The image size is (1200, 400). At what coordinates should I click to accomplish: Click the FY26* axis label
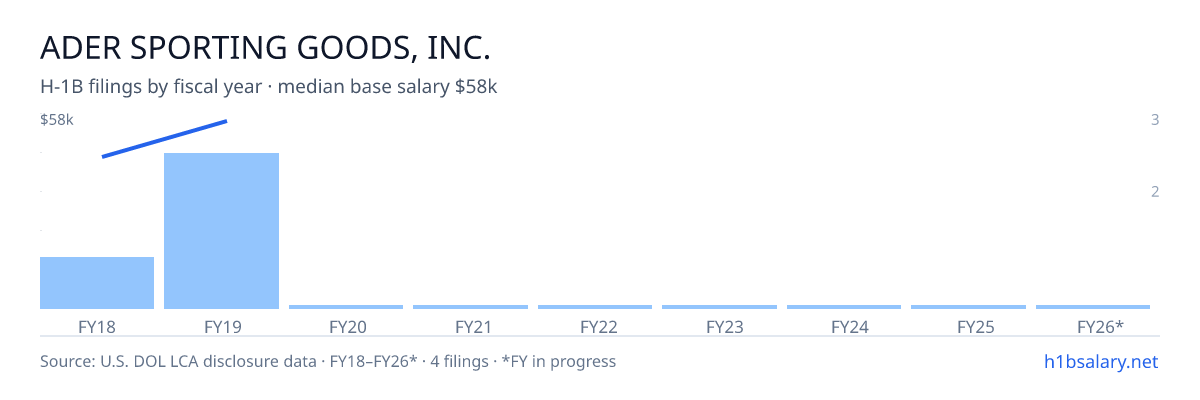(x=1100, y=326)
